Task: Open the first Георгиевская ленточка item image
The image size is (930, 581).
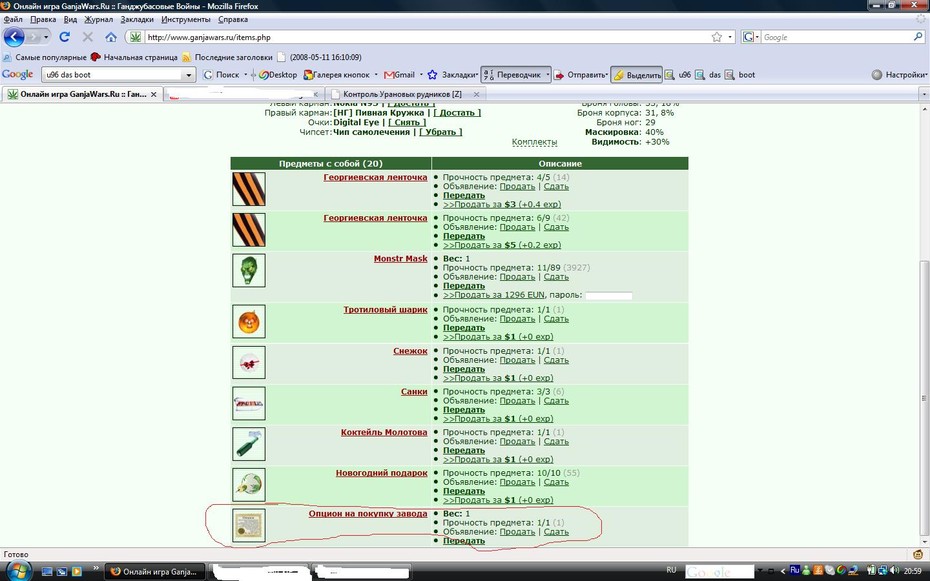Action: point(249,189)
